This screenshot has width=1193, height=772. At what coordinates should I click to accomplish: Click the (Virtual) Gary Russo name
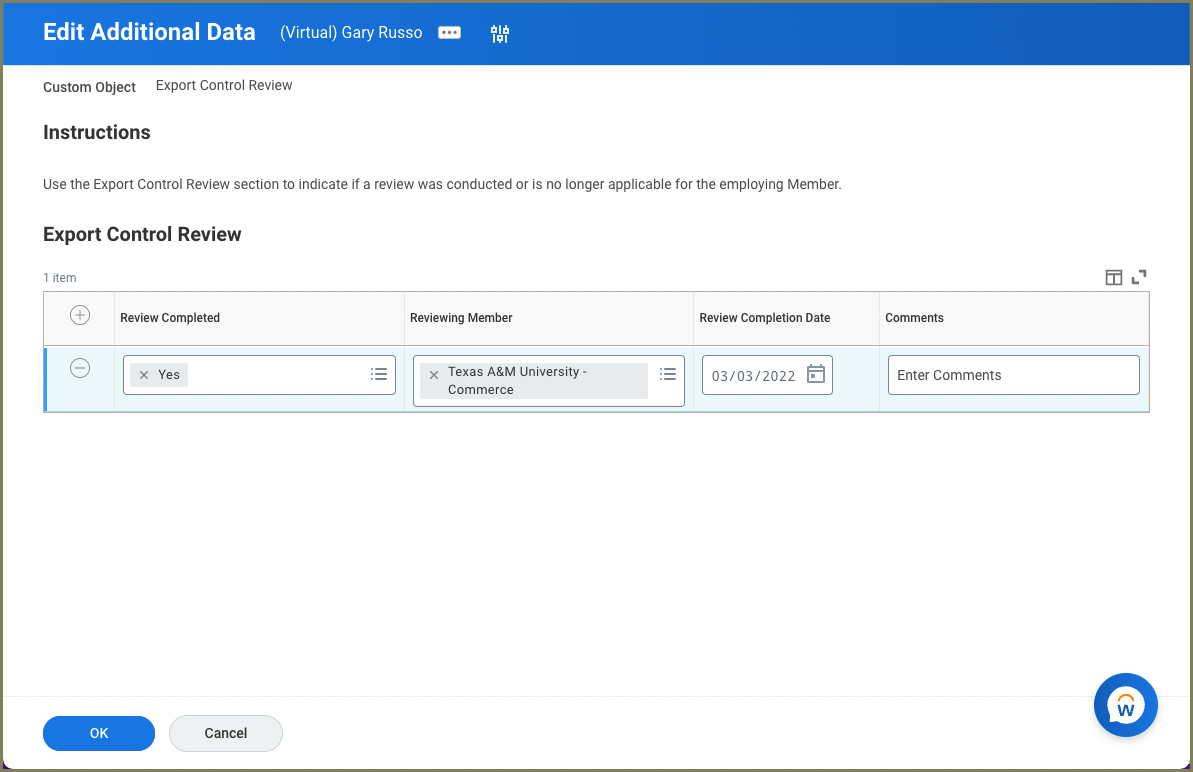[351, 33]
